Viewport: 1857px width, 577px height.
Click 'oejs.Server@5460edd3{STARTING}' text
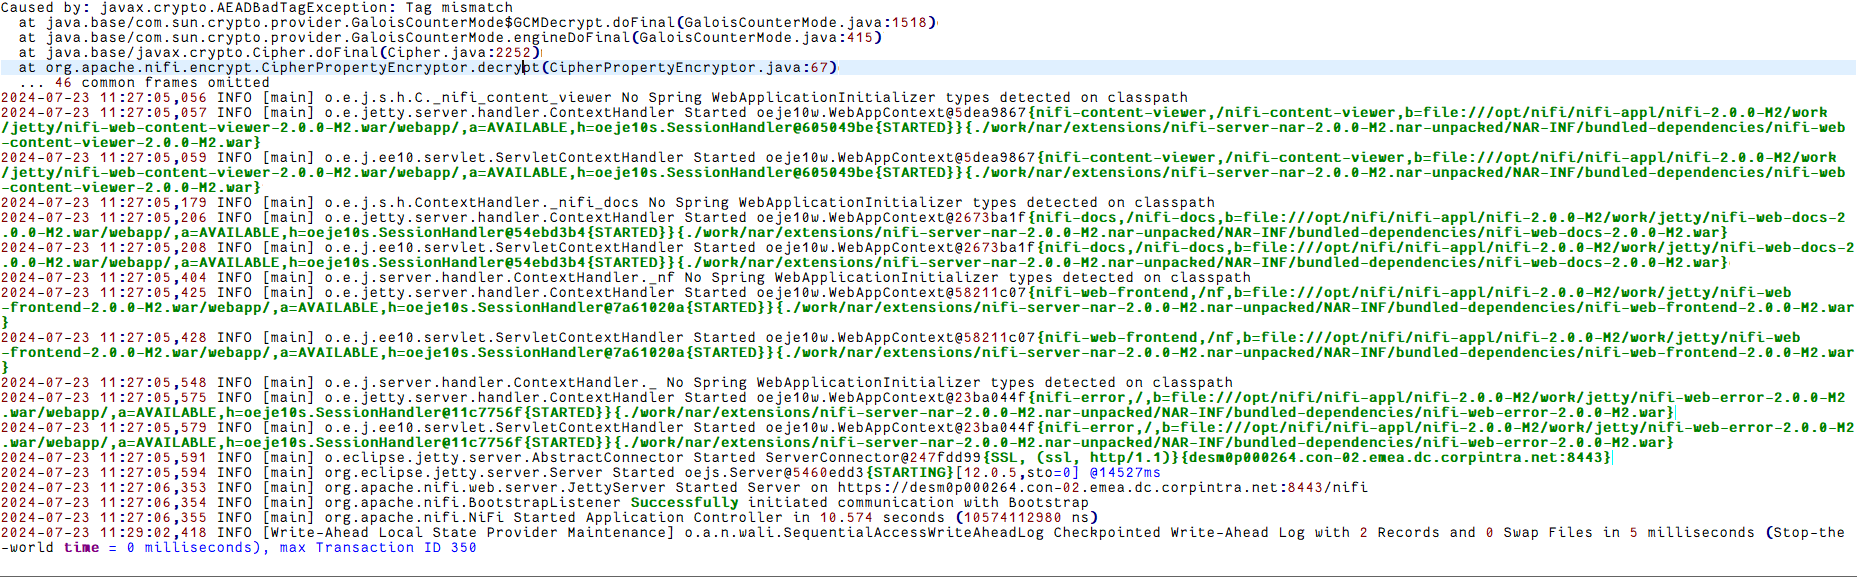pos(819,472)
